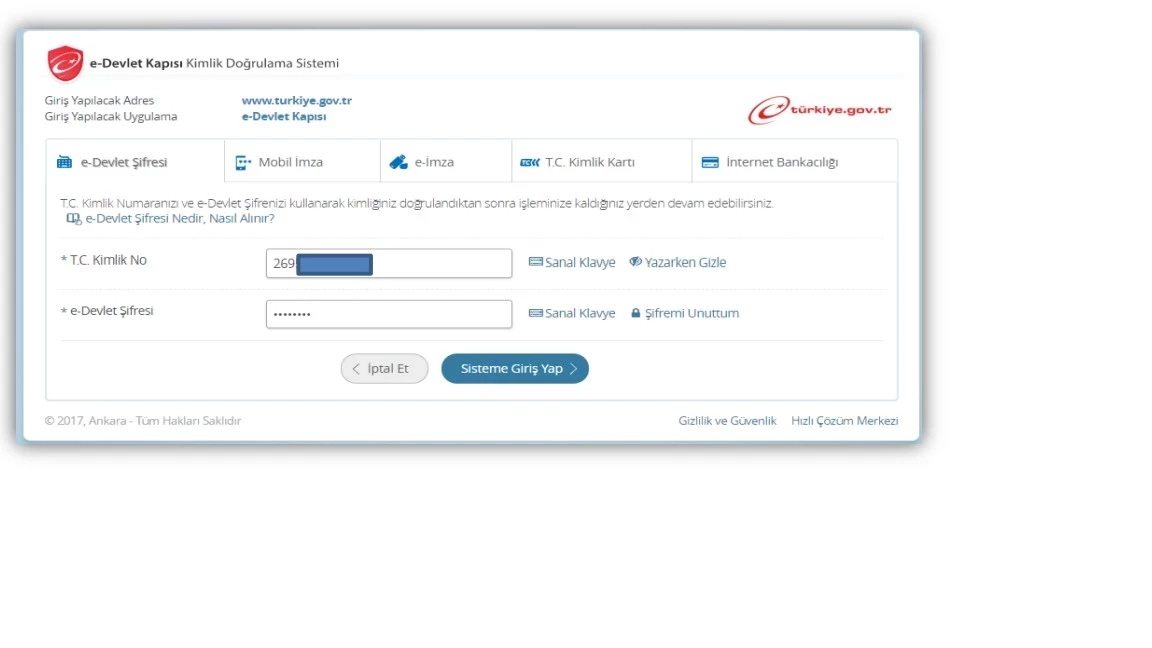Click the keyboard icon beside e-Devlet Şifresi
Image resolution: width=1152 pixels, height=648 pixels.
[535, 314]
